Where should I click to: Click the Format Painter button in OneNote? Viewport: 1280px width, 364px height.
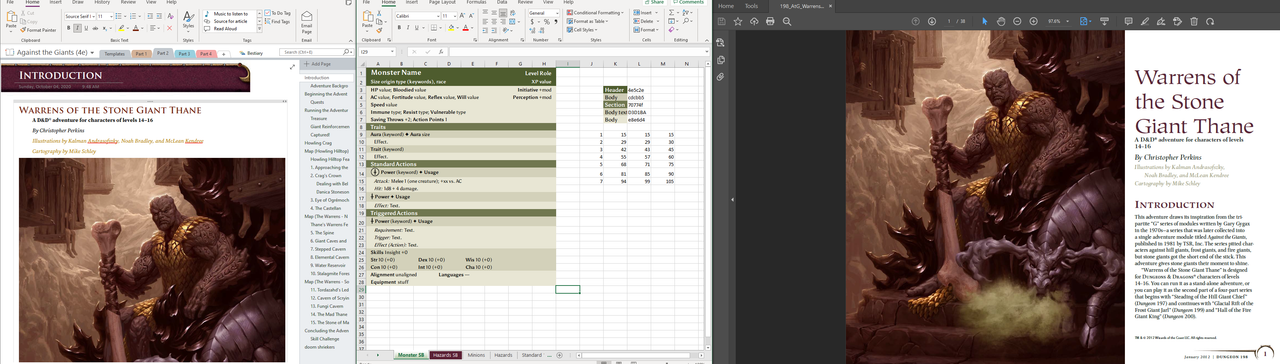coord(38,30)
